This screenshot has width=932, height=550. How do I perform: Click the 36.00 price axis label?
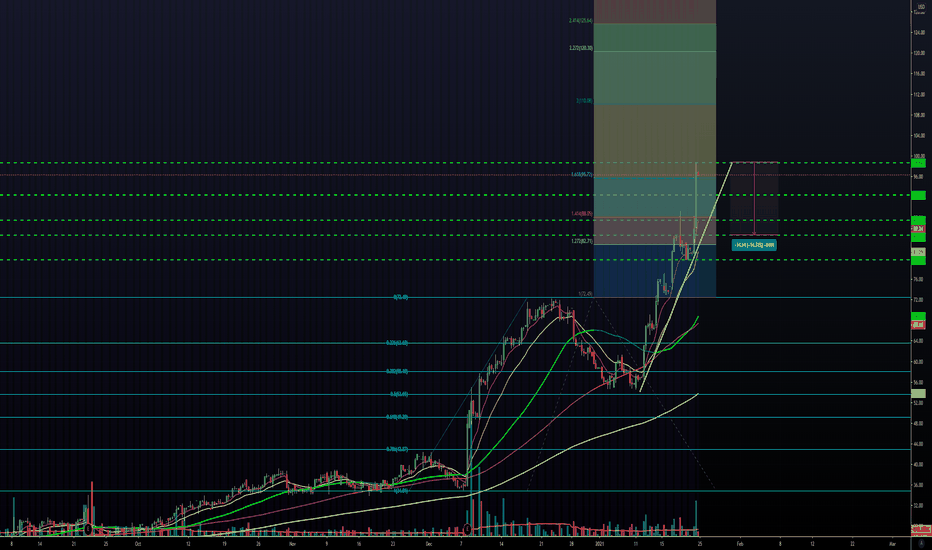point(918,485)
